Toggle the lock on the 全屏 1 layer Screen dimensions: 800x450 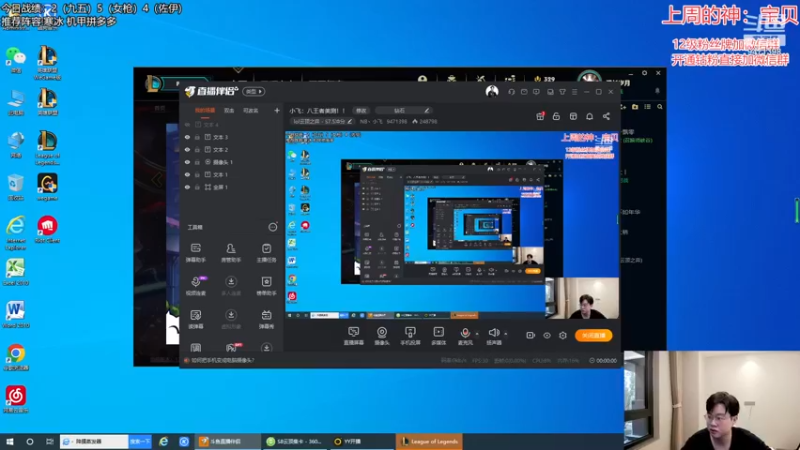[197, 187]
